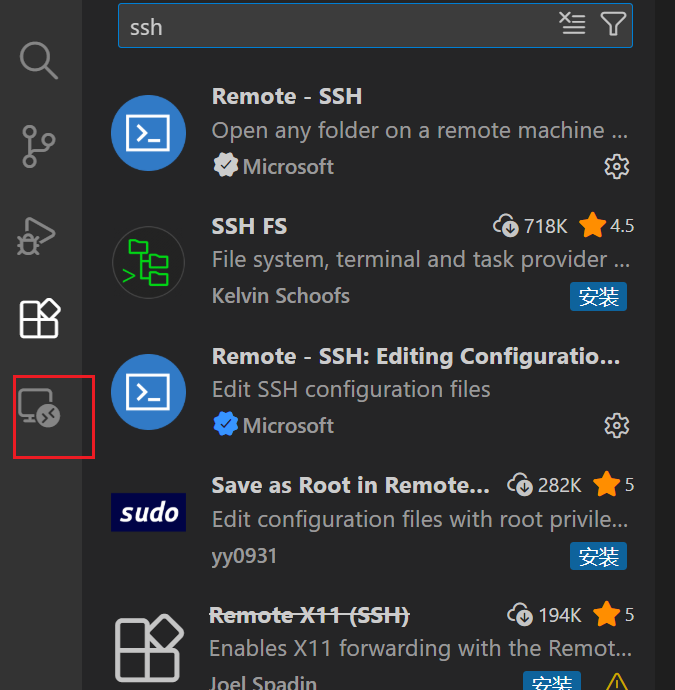Click blue verified badge under Editing Configuration
This screenshot has height=690, width=675.
226,424
